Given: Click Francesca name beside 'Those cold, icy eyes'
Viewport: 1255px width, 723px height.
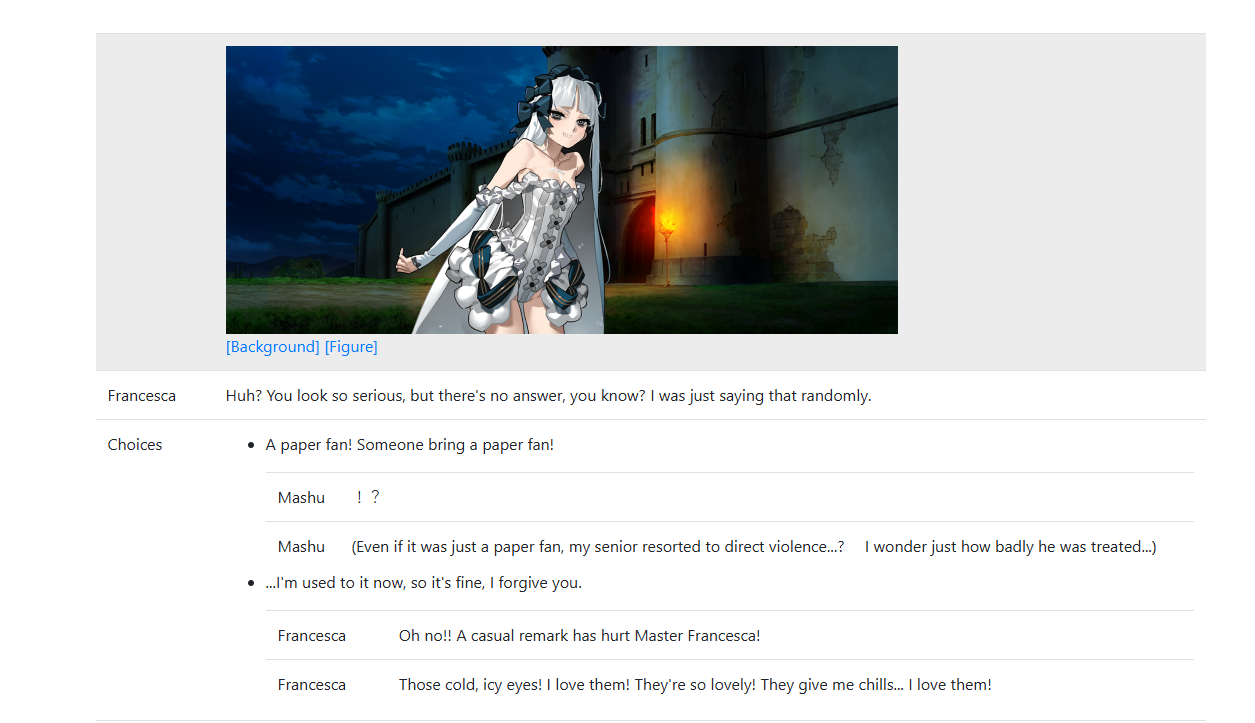Looking at the screenshot, I should coord(312,685).
